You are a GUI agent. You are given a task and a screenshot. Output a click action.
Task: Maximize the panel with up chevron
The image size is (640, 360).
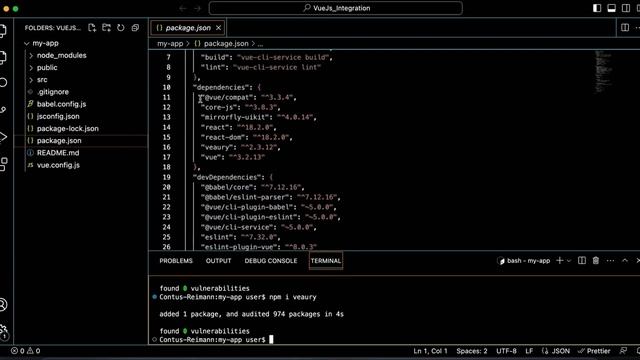coord(625,260)
